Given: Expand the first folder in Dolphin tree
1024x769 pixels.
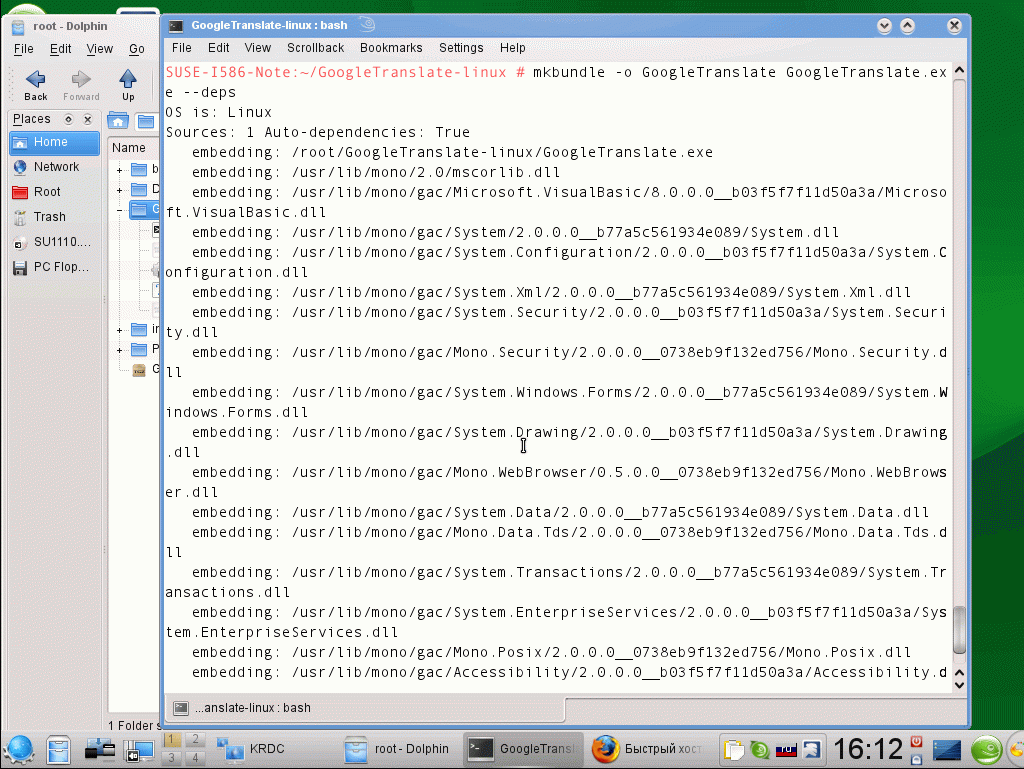Looking at the screenshot, I should [120, 170].
